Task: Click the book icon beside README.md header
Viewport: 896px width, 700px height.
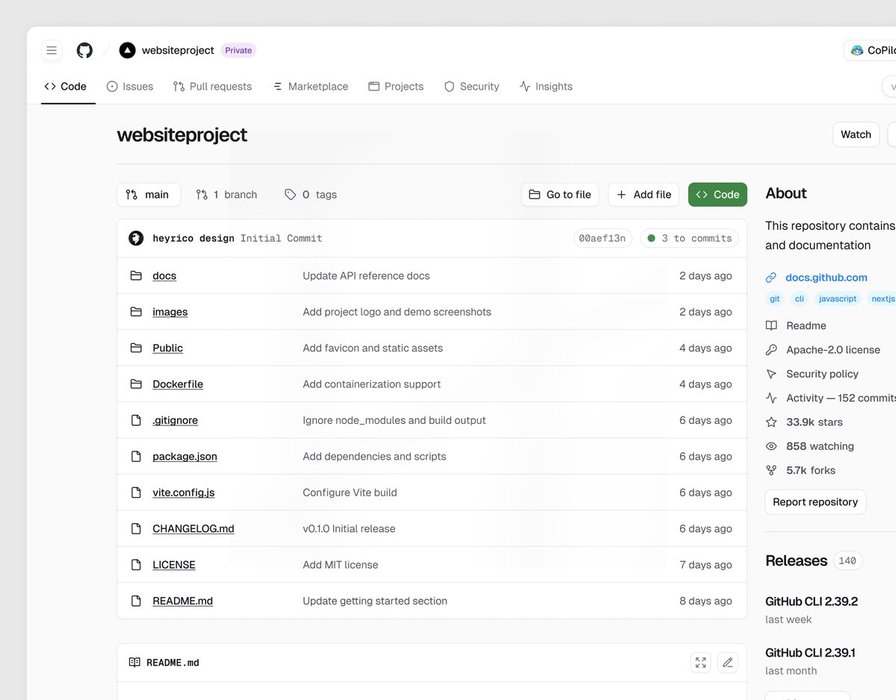Action: pos(134,662)
